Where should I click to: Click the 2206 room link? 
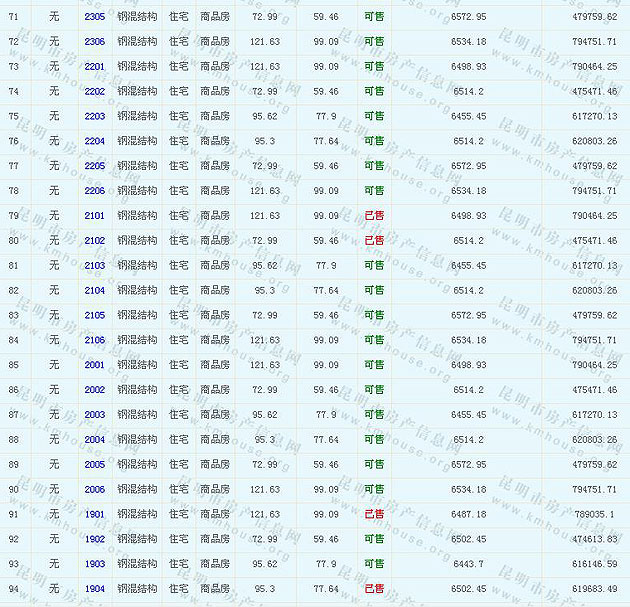(94, 191)
